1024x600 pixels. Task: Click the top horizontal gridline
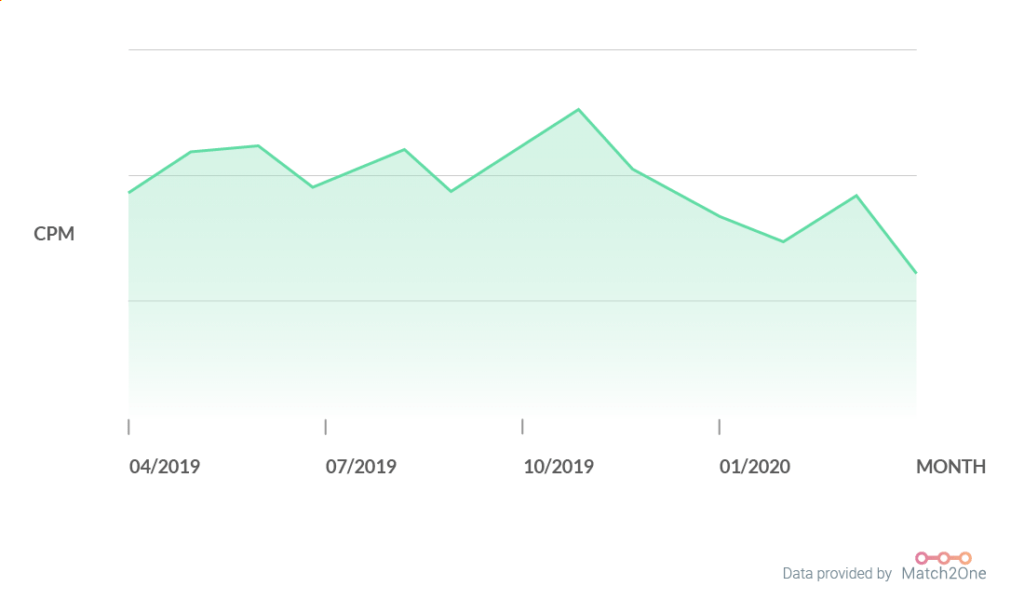tap(522, 49)
